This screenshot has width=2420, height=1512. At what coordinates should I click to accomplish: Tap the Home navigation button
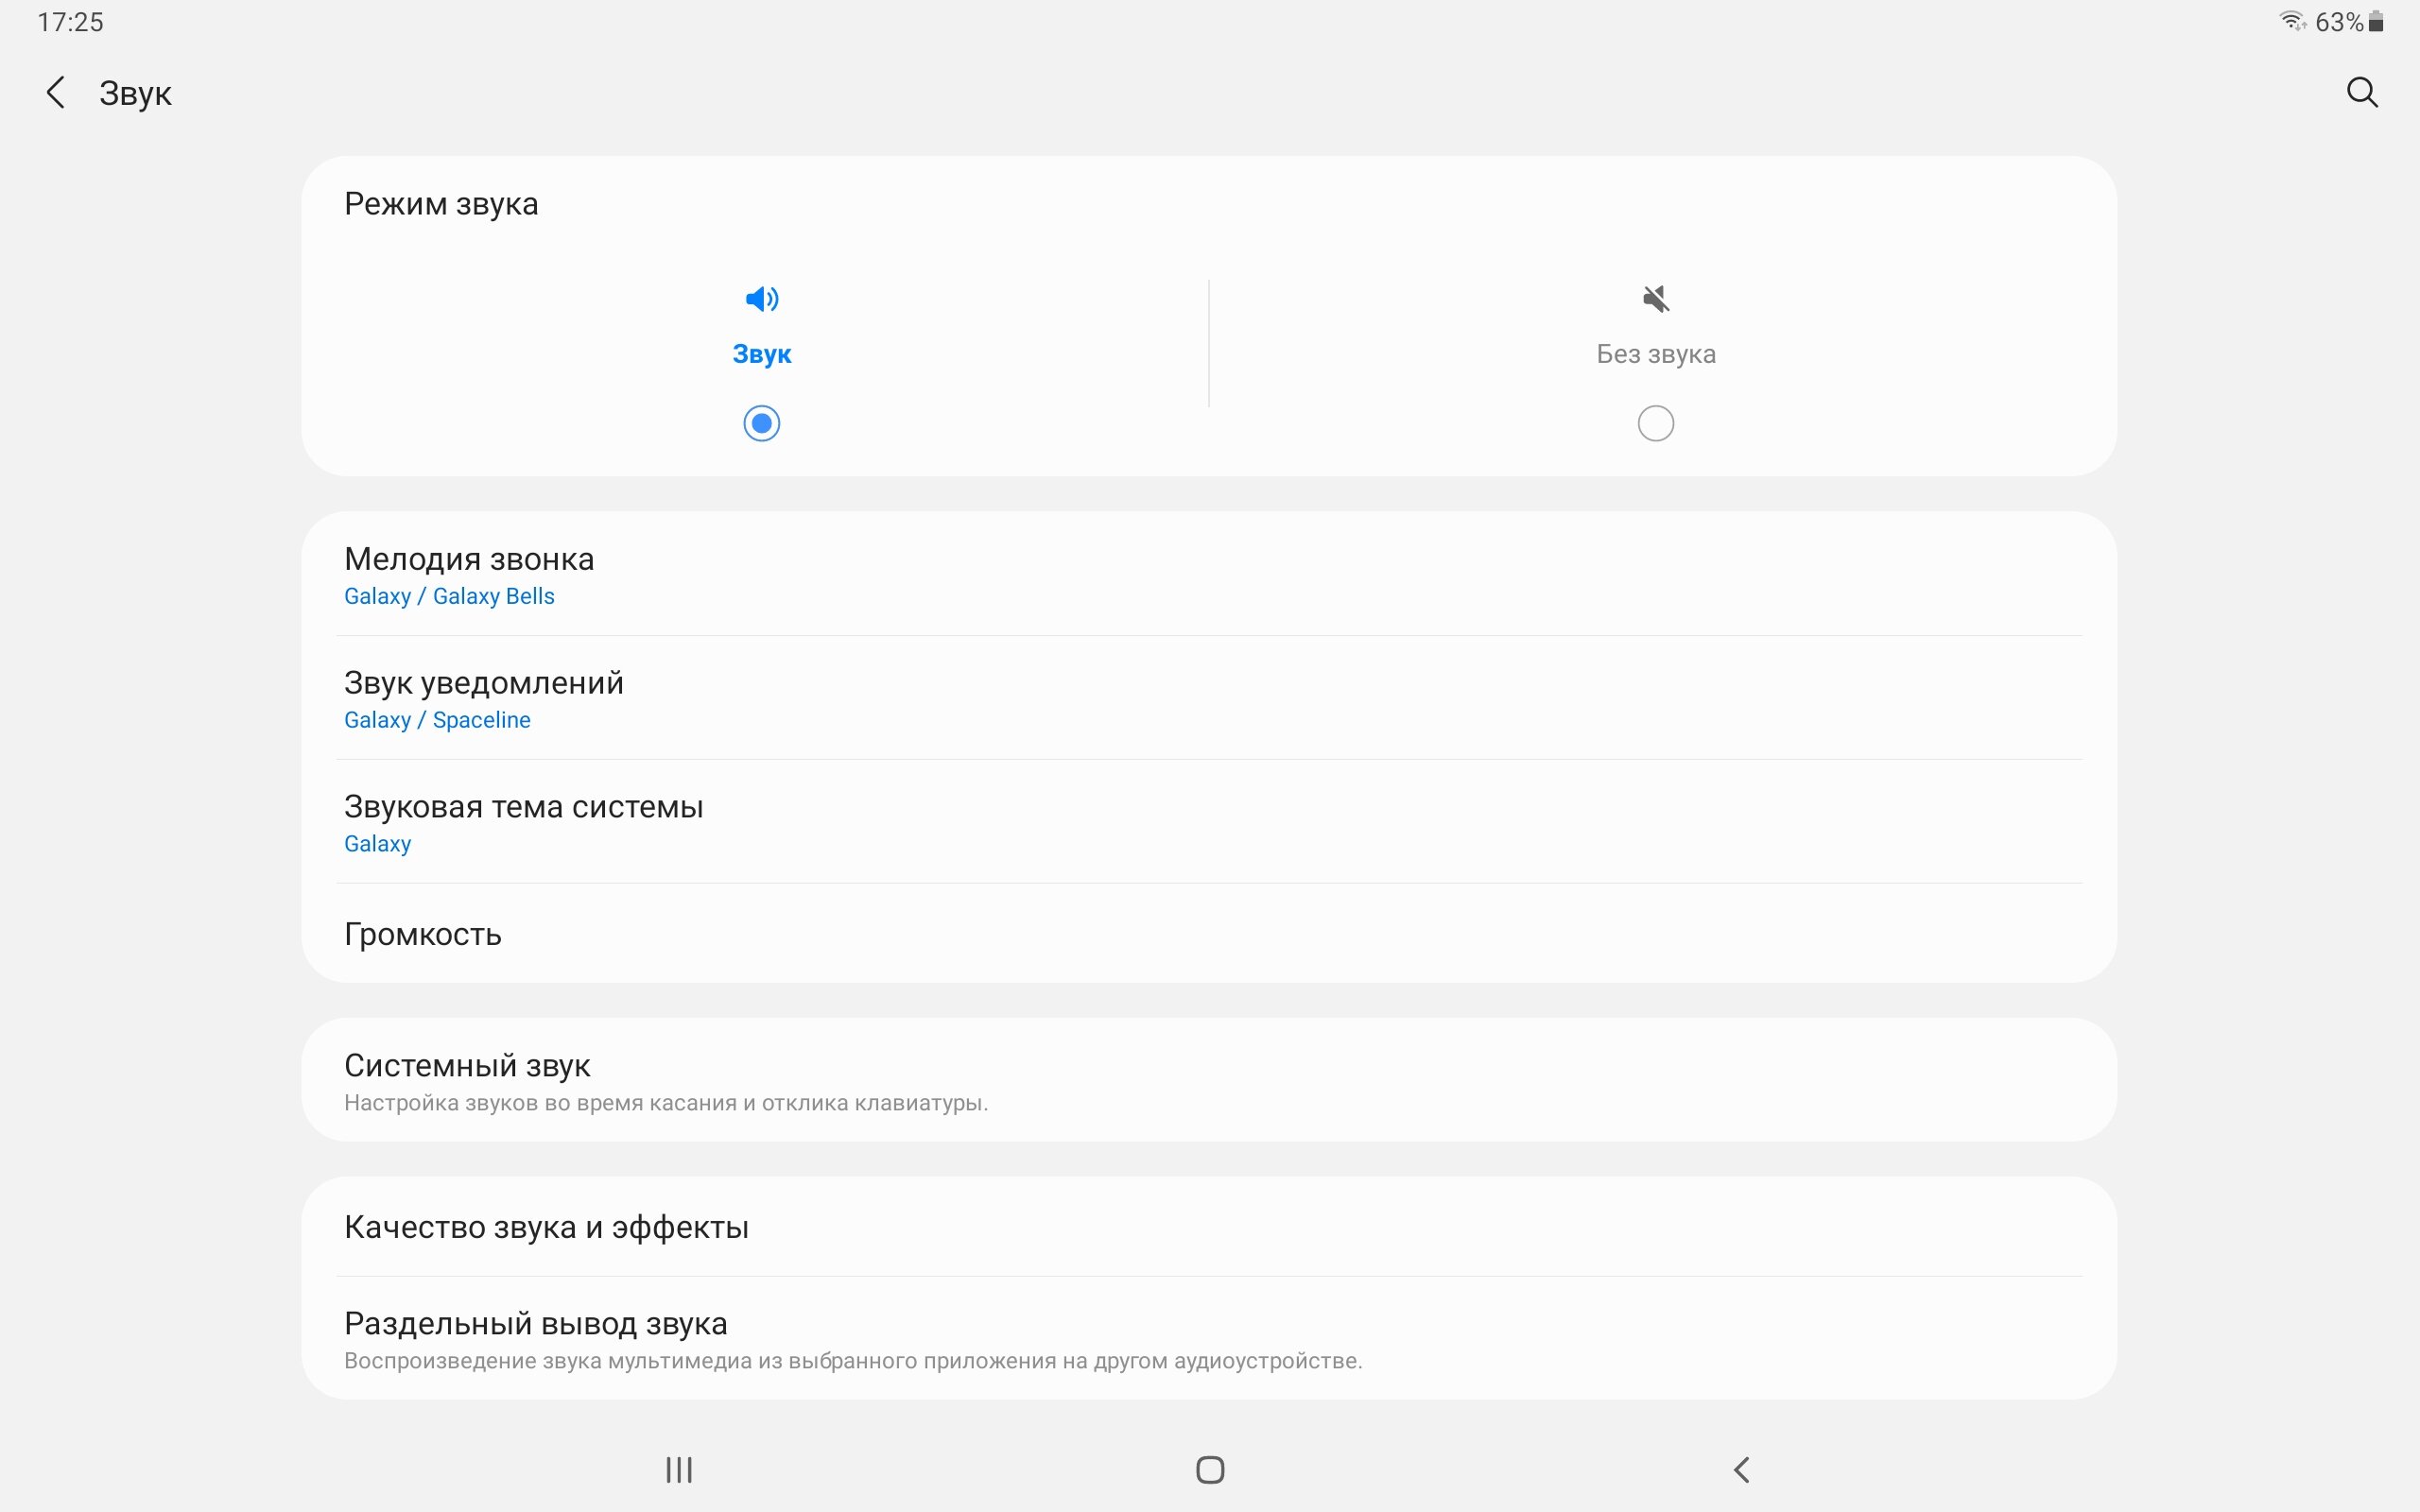1210,1469
